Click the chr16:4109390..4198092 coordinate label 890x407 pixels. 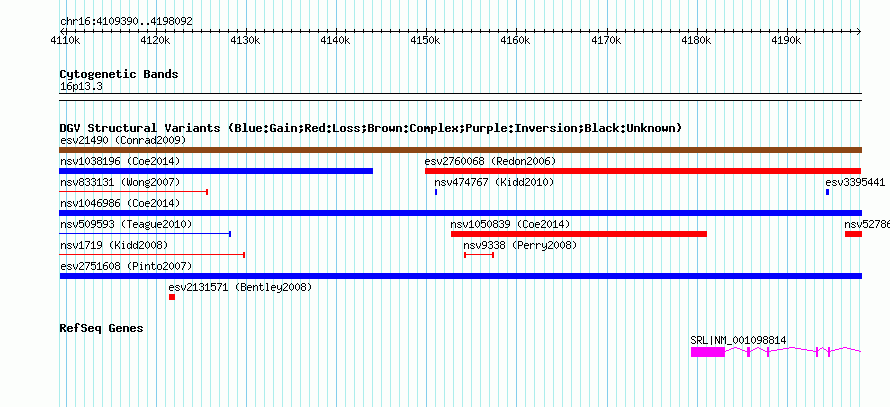coord(126,22)
